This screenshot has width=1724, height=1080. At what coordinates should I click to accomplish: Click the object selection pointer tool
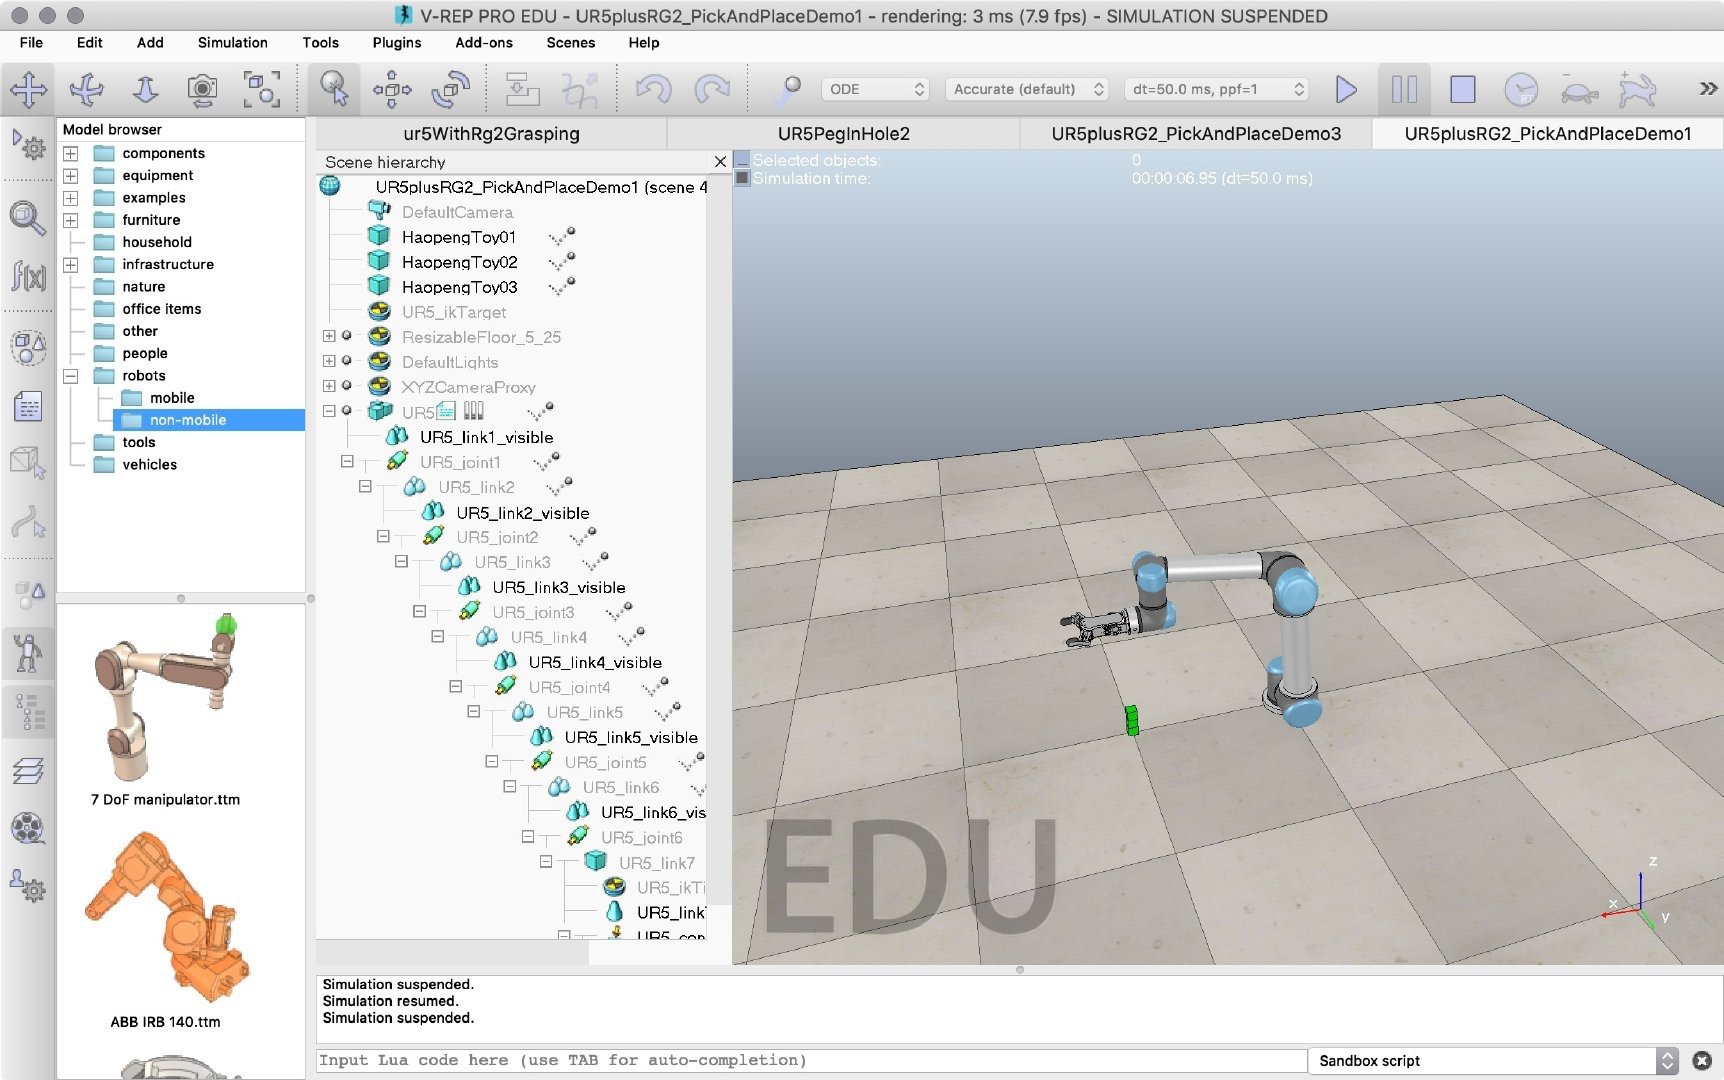coord(333,89)
